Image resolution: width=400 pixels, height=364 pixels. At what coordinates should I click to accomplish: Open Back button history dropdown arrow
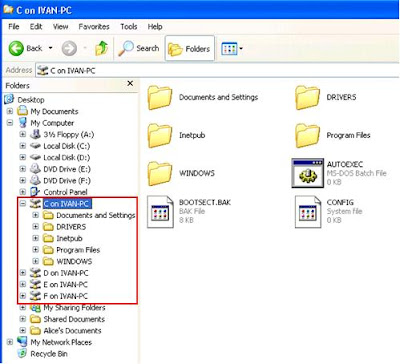pos(50,48)
